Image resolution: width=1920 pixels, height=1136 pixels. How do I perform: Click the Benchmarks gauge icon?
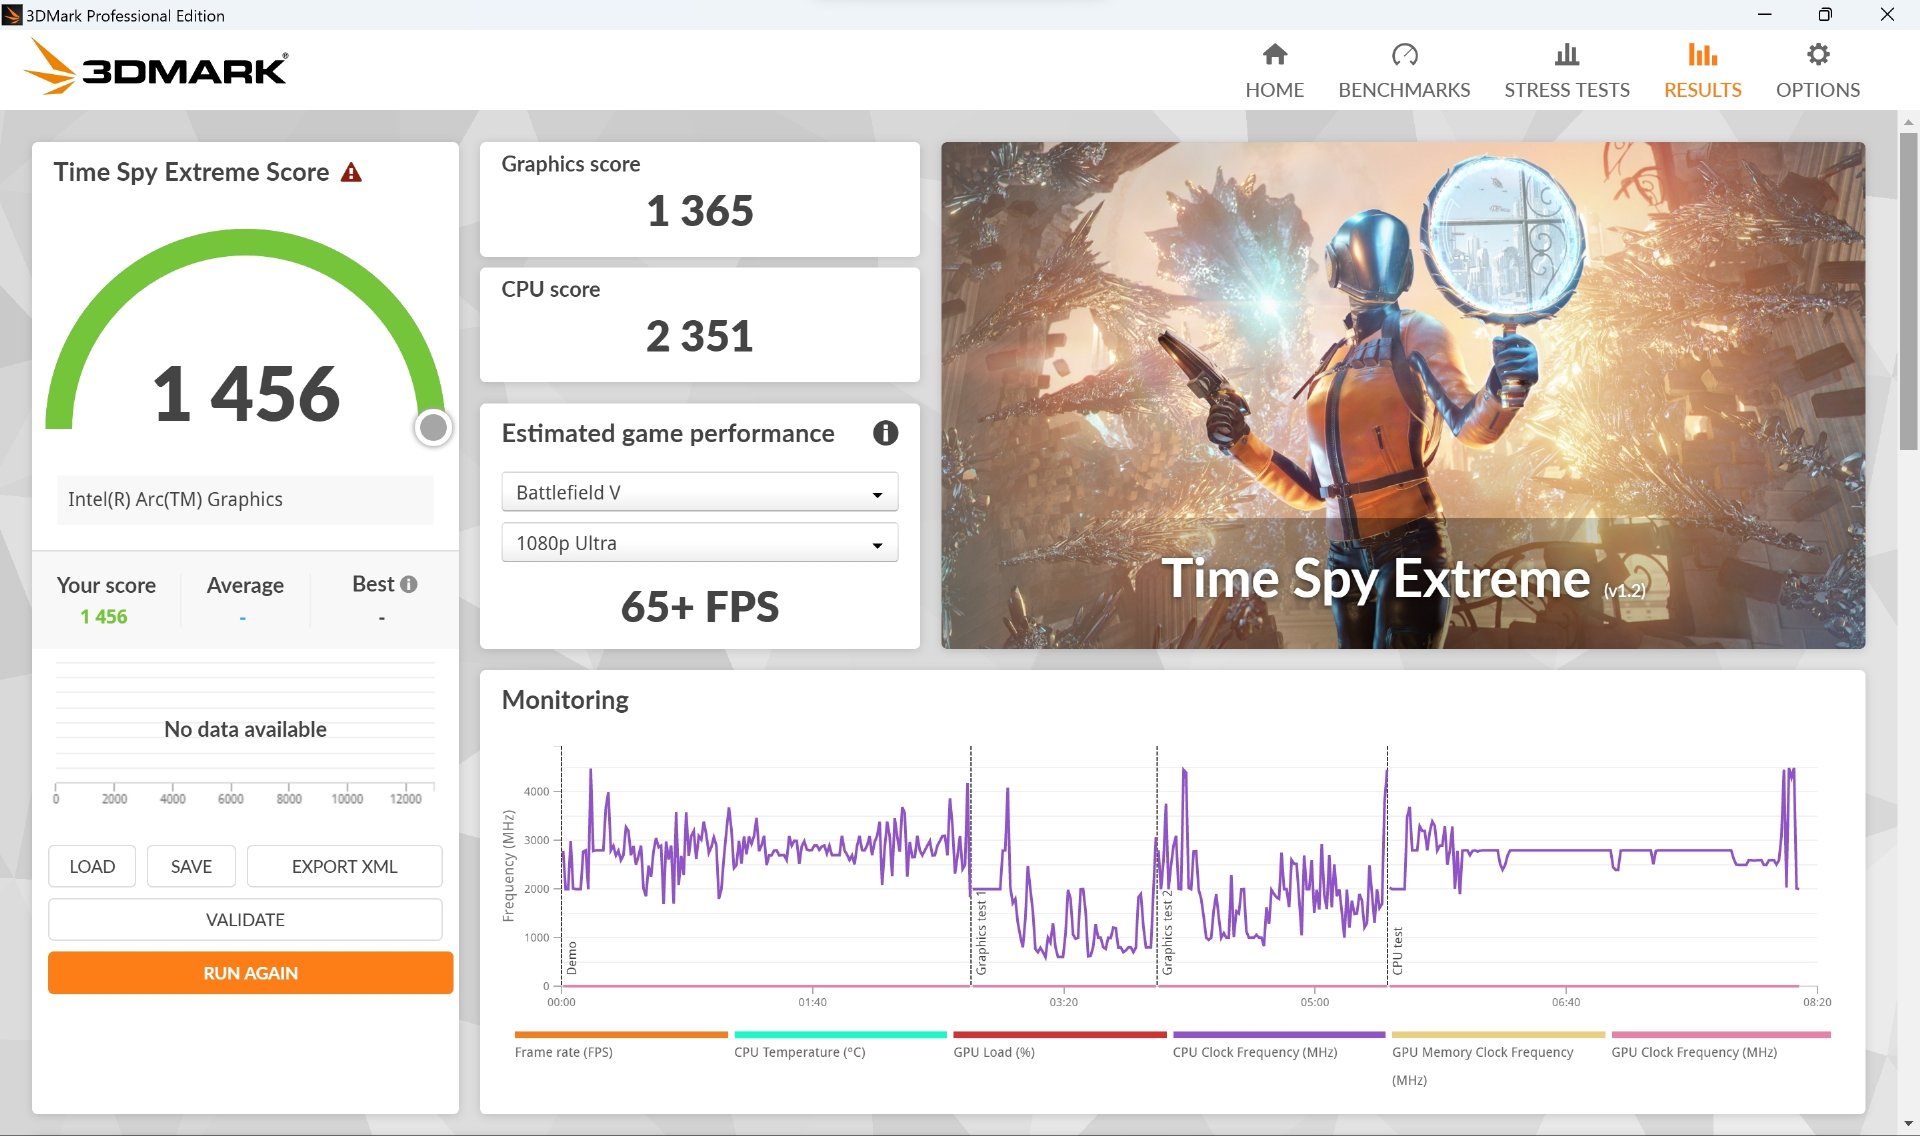click(1404, 54)
